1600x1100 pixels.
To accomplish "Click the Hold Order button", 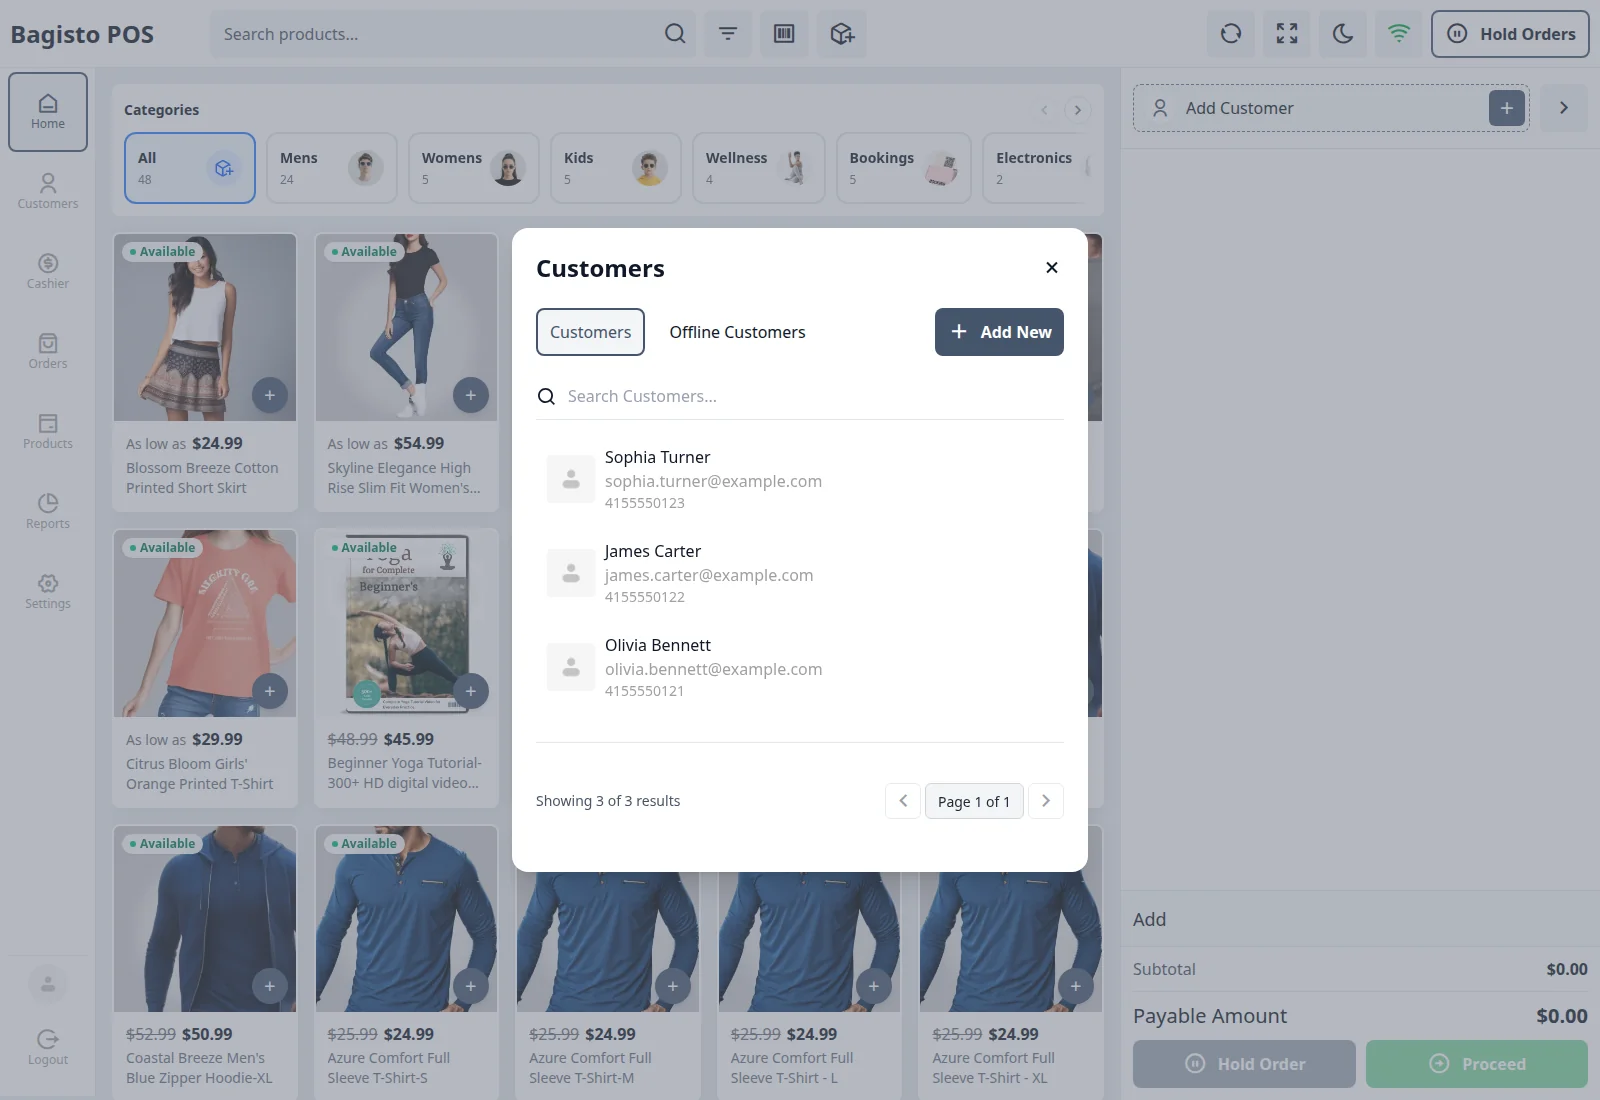I will pos(1244,1064).
